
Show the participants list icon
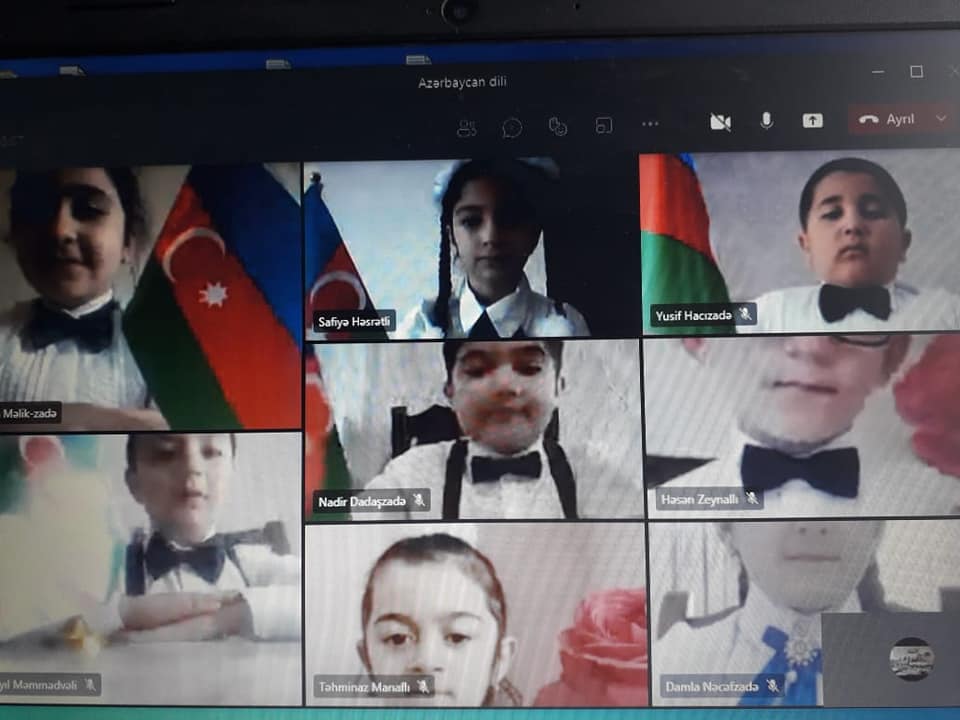click(467, 128)
